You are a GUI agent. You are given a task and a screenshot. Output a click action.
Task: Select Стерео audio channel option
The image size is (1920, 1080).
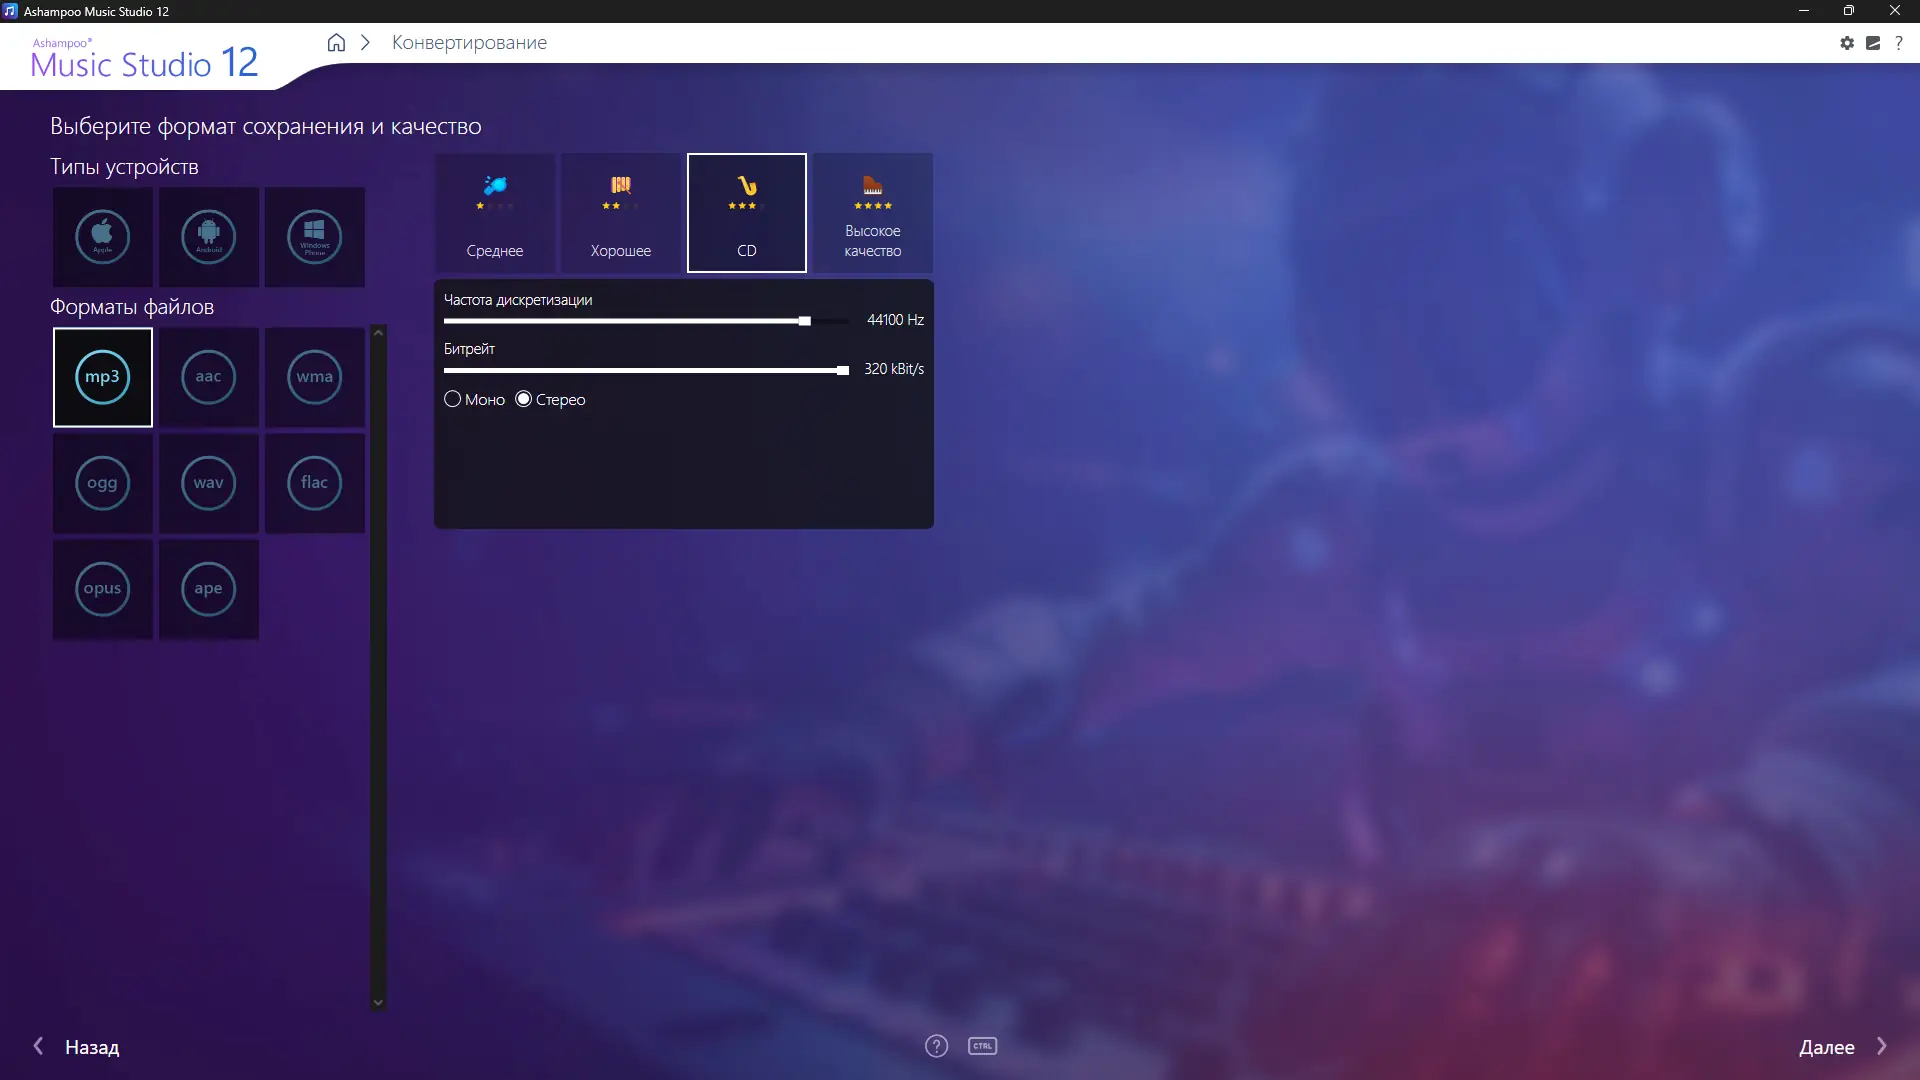tap(524, 399)
